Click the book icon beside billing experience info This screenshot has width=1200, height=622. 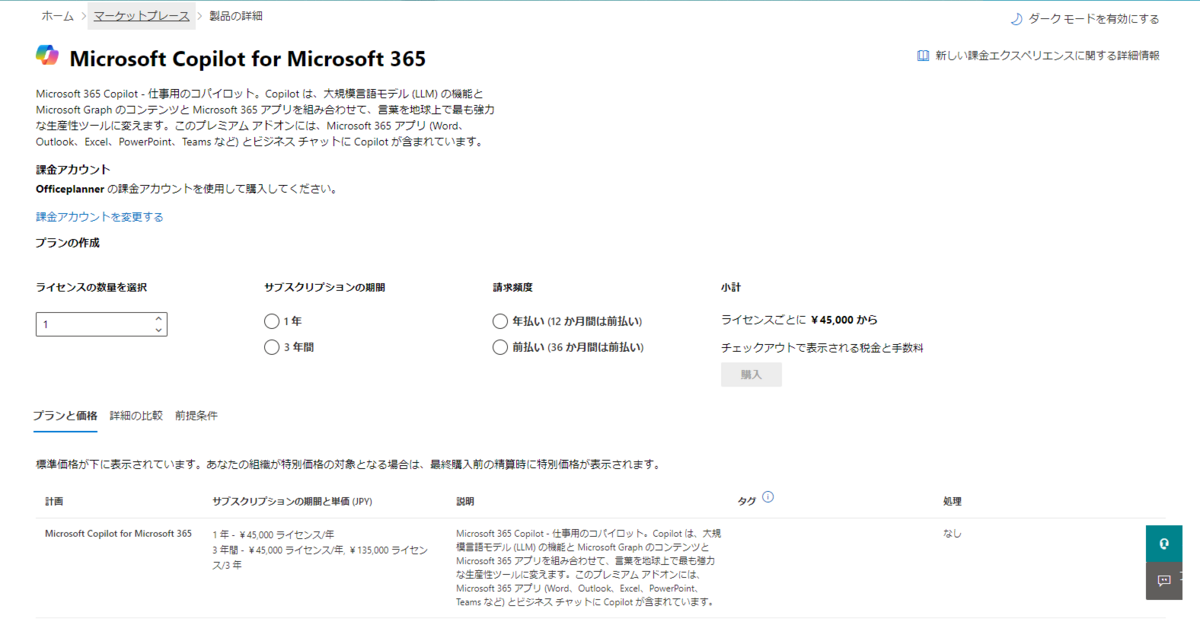pyautogui.click(x=923, y=56)
